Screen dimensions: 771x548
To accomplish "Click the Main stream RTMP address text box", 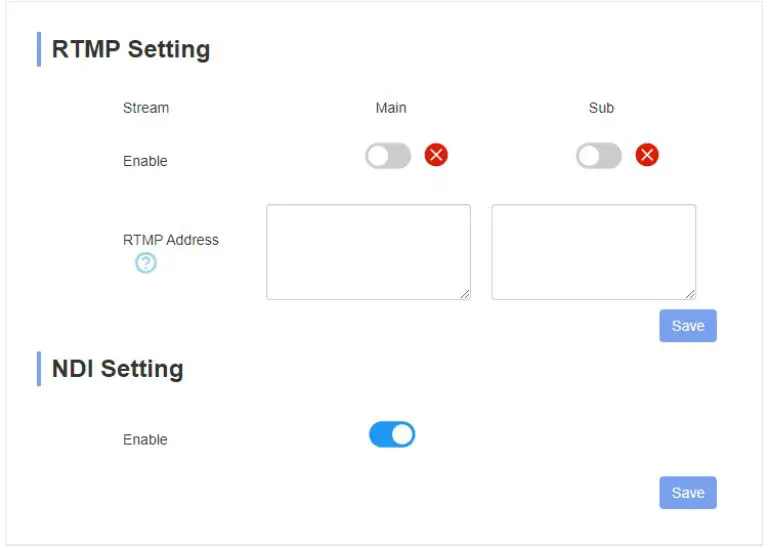I will click(x=368, y=251).
